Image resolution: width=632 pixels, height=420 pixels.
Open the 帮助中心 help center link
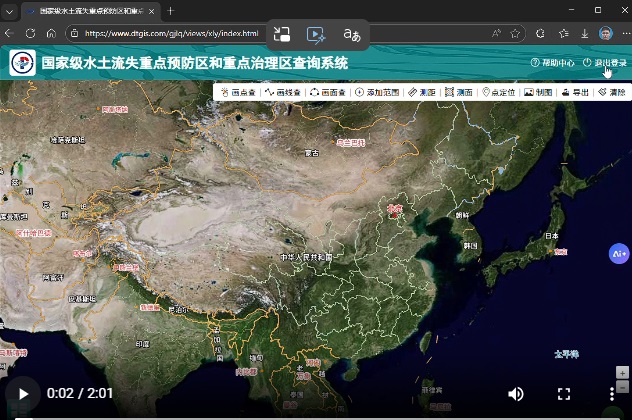552,63
